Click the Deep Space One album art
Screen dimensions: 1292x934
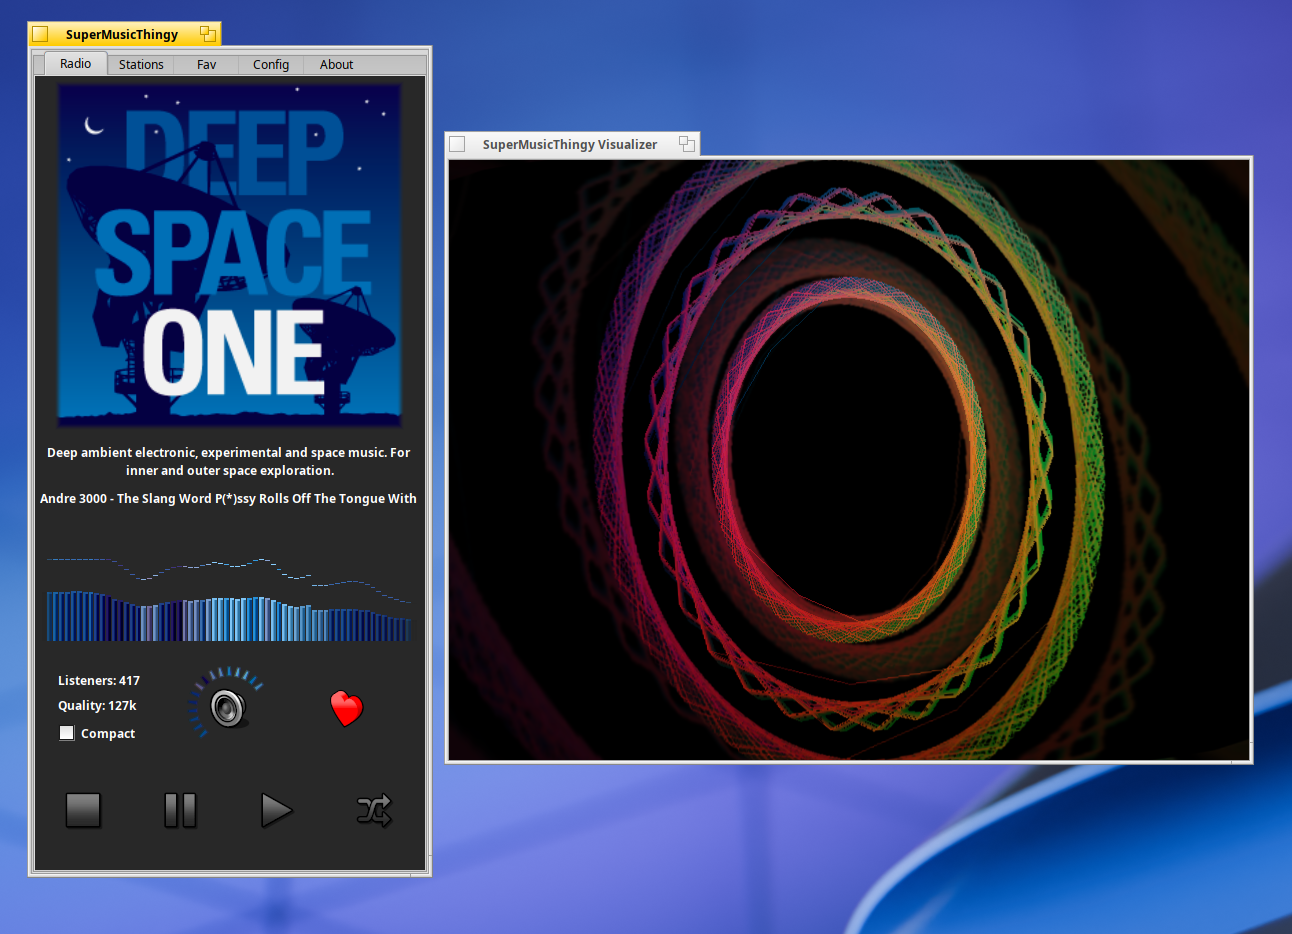coord(230,255)
